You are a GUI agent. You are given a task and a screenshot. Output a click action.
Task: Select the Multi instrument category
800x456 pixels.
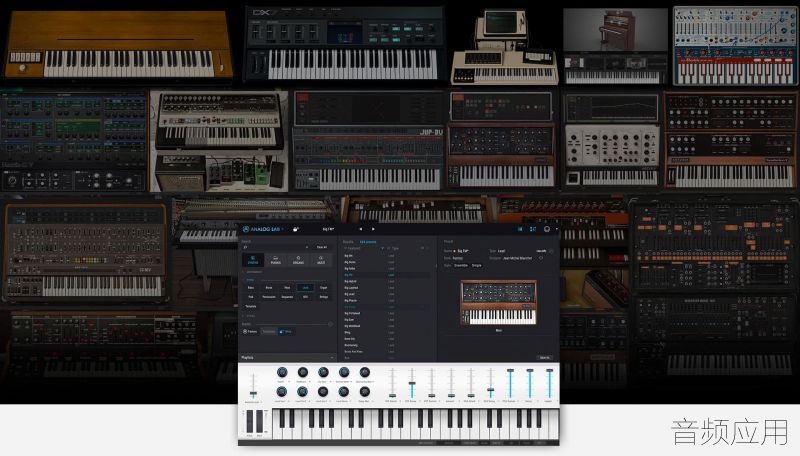point(321,260)
